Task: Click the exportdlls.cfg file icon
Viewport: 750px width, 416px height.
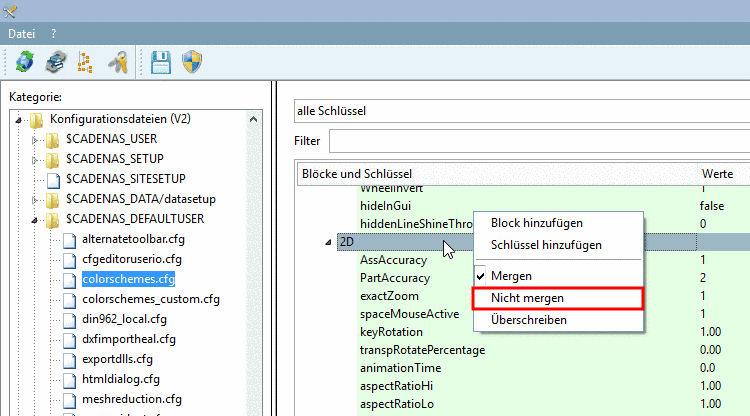Action: pos(69,360)
